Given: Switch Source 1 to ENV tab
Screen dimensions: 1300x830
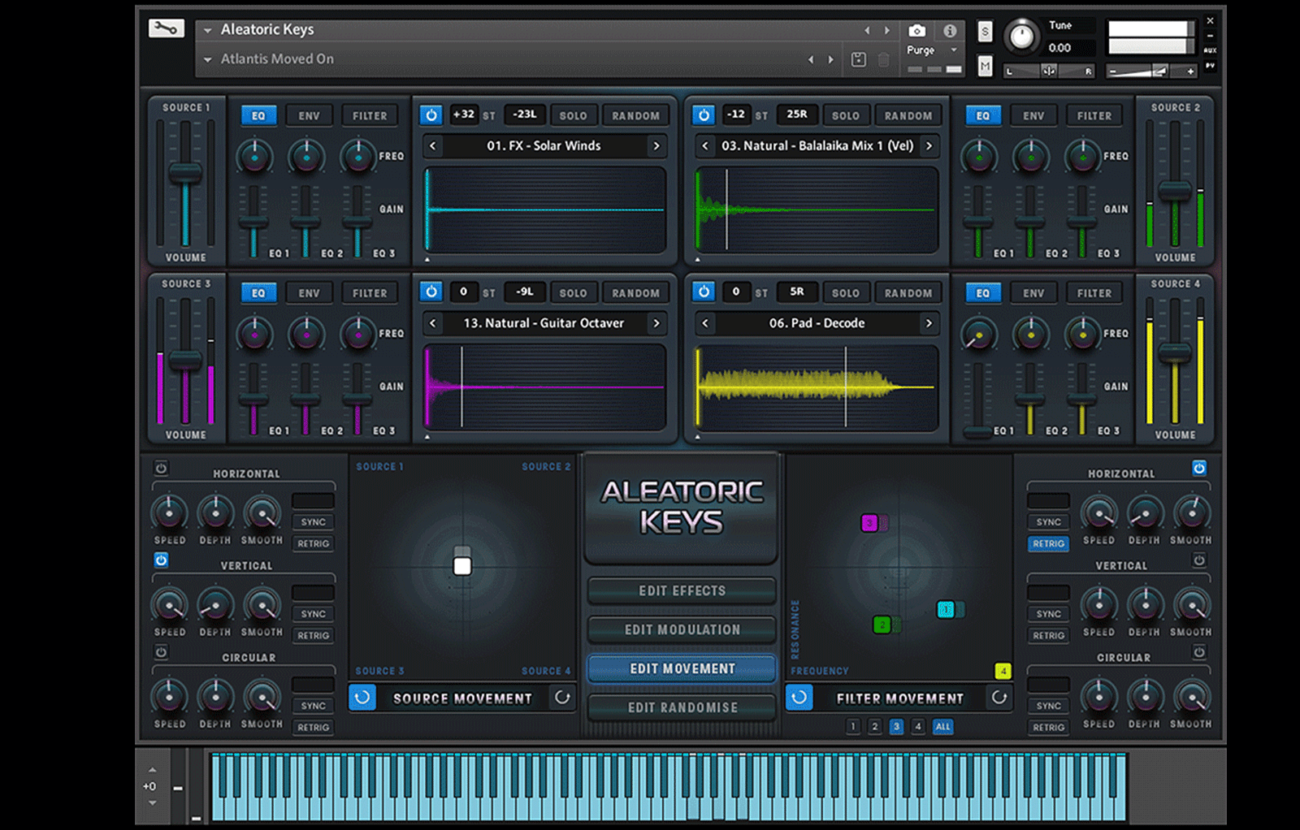Looking at the screenshot, I should pos(309,116).
